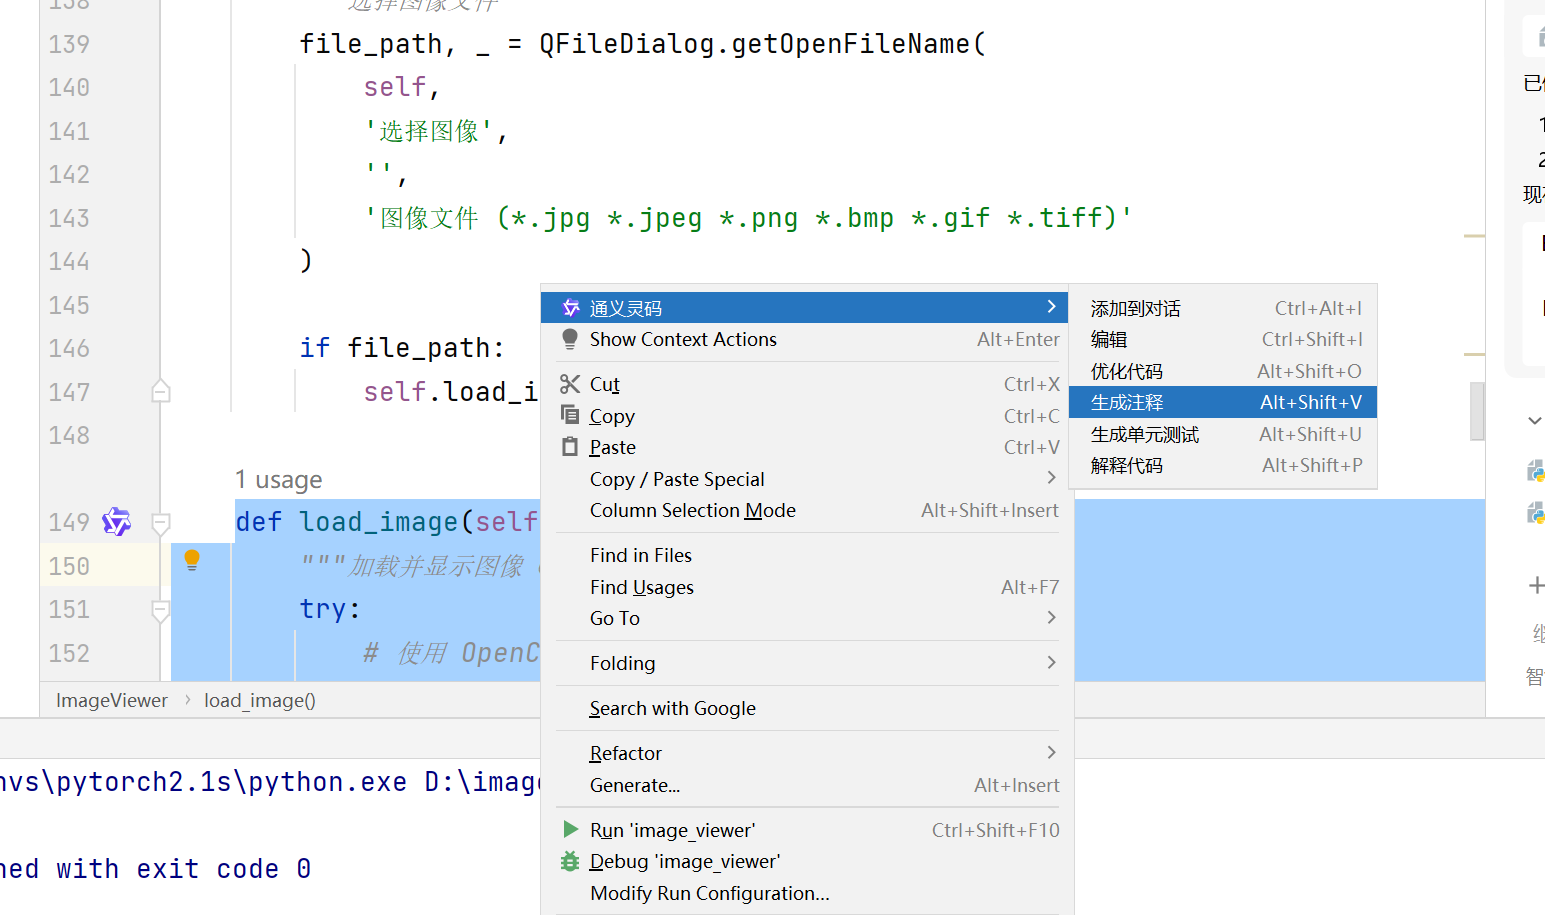Click on file_path in line 139

point(371,44)
